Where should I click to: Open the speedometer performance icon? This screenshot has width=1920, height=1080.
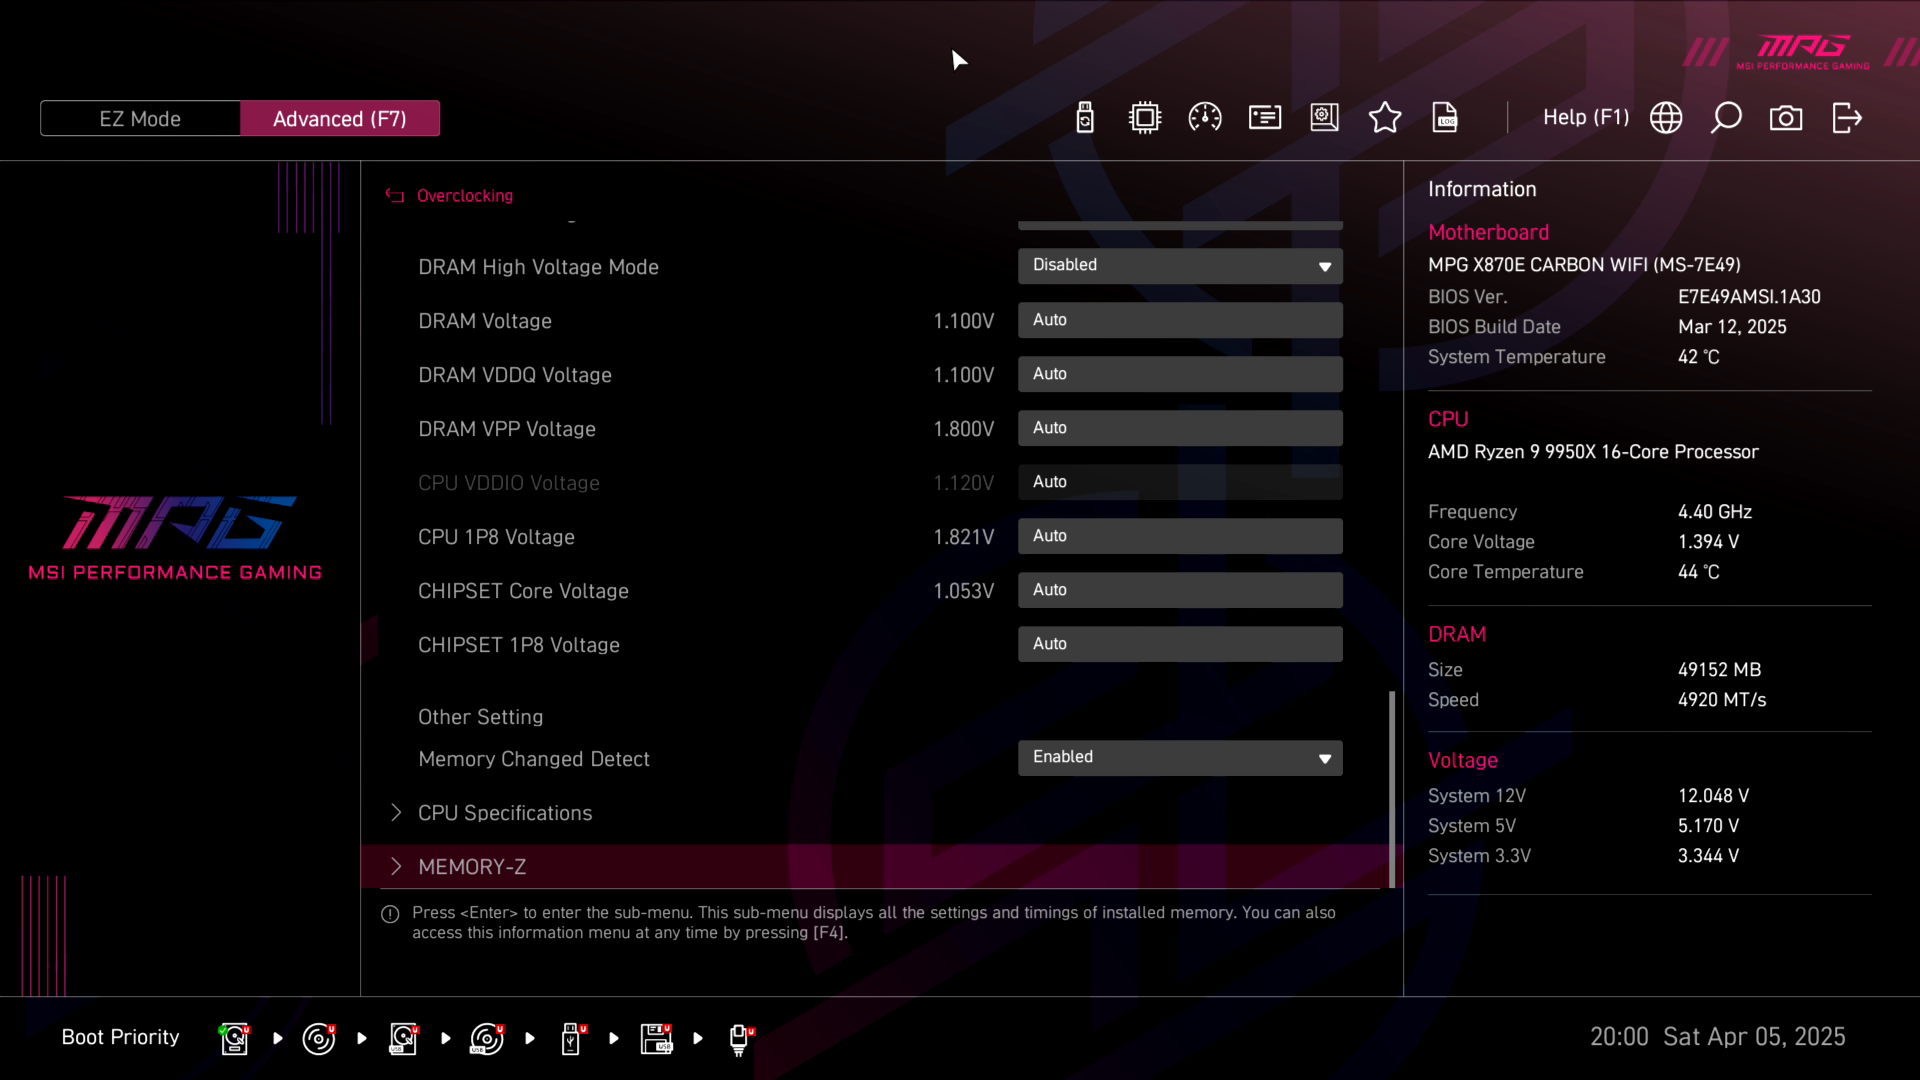pos(1204,118)
